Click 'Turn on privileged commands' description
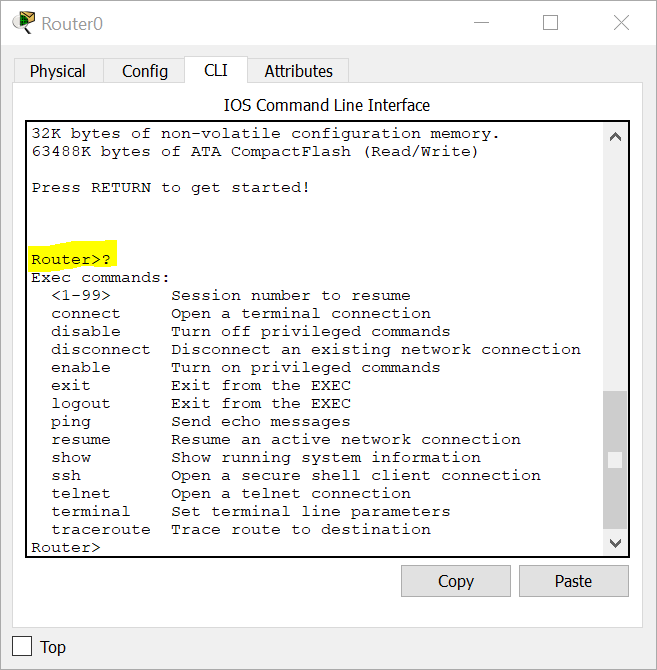 tap(305, 367)
